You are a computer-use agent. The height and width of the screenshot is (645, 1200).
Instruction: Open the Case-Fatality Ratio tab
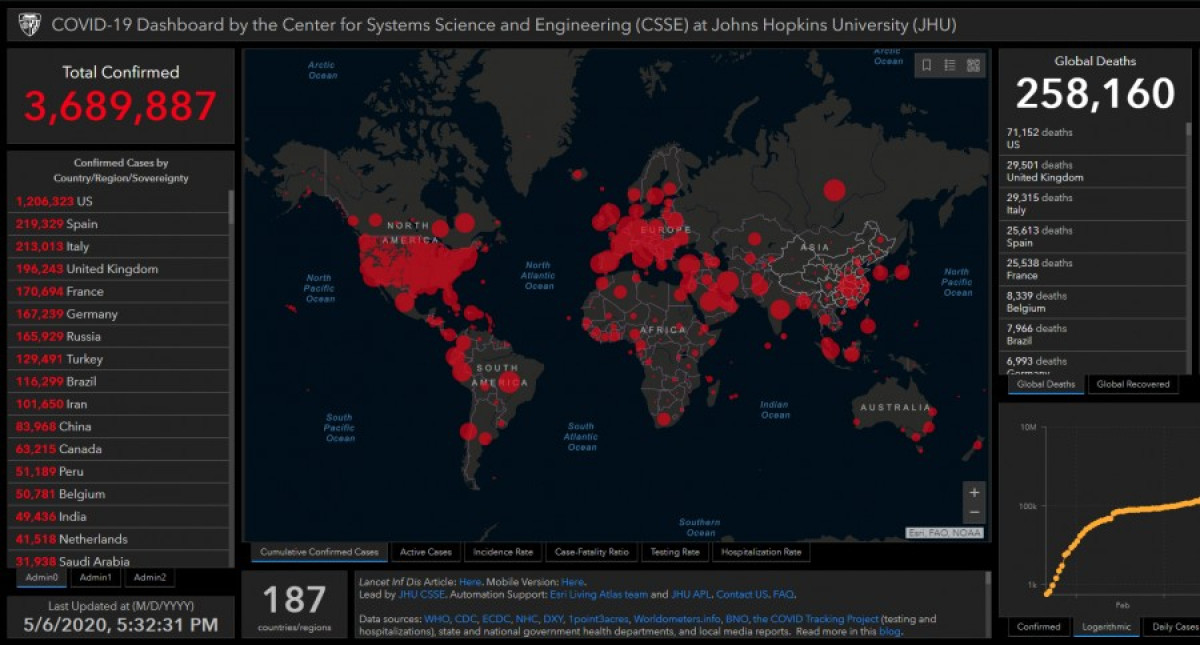(591, 552)
